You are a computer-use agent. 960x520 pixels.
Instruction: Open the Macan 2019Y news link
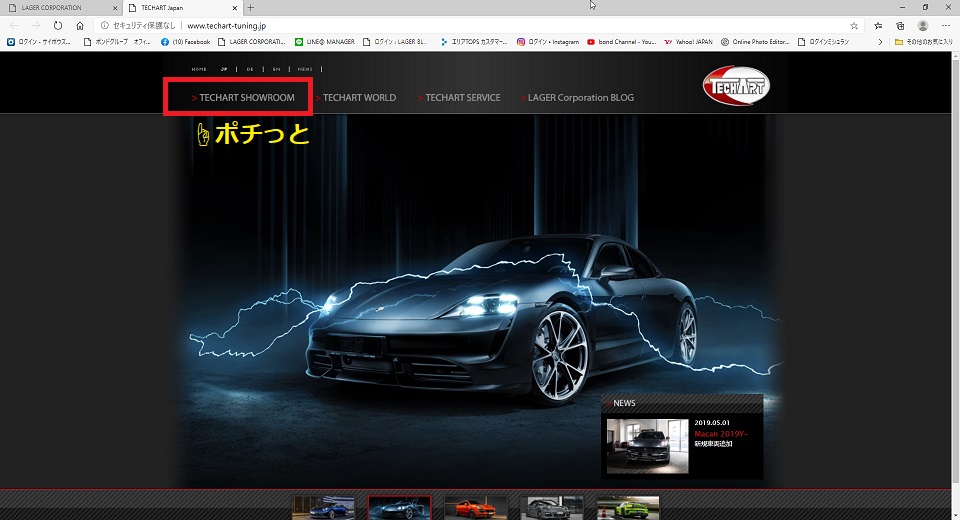pos(720,433)
